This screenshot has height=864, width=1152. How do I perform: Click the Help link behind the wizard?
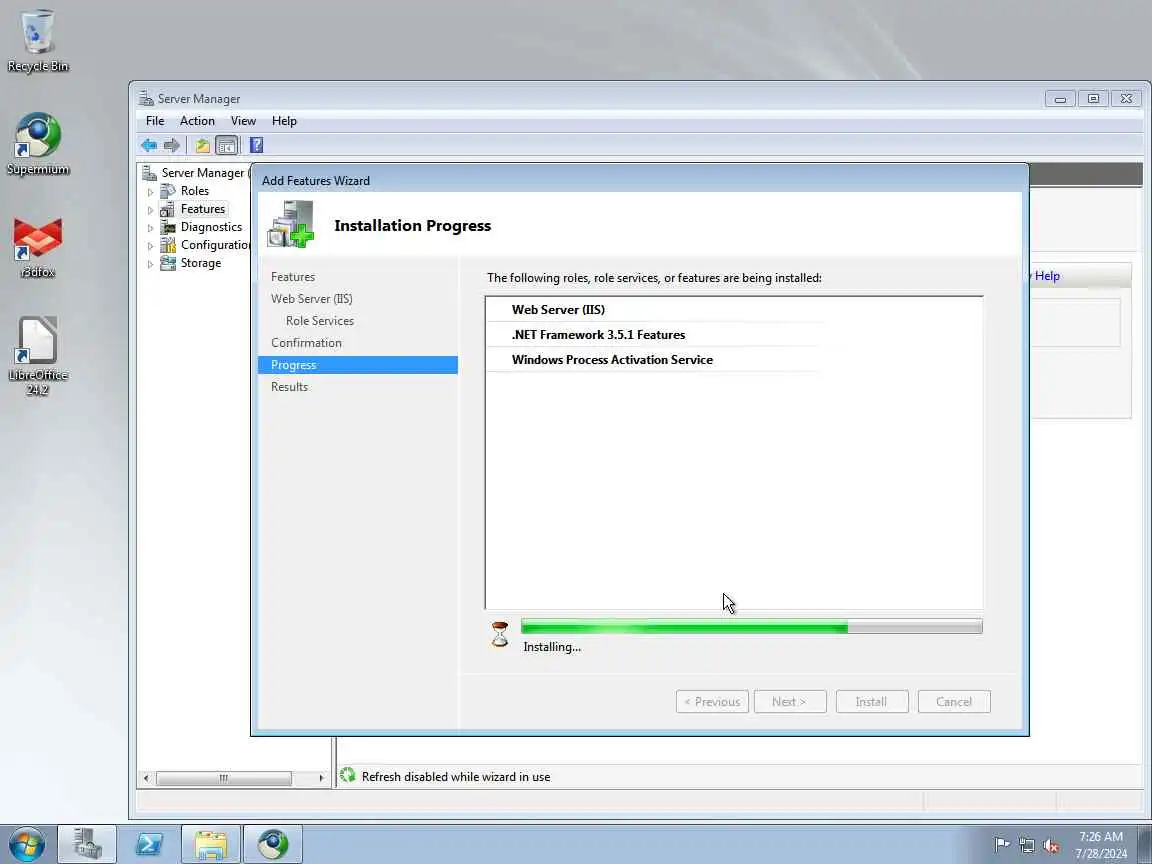click(1047, 276)
